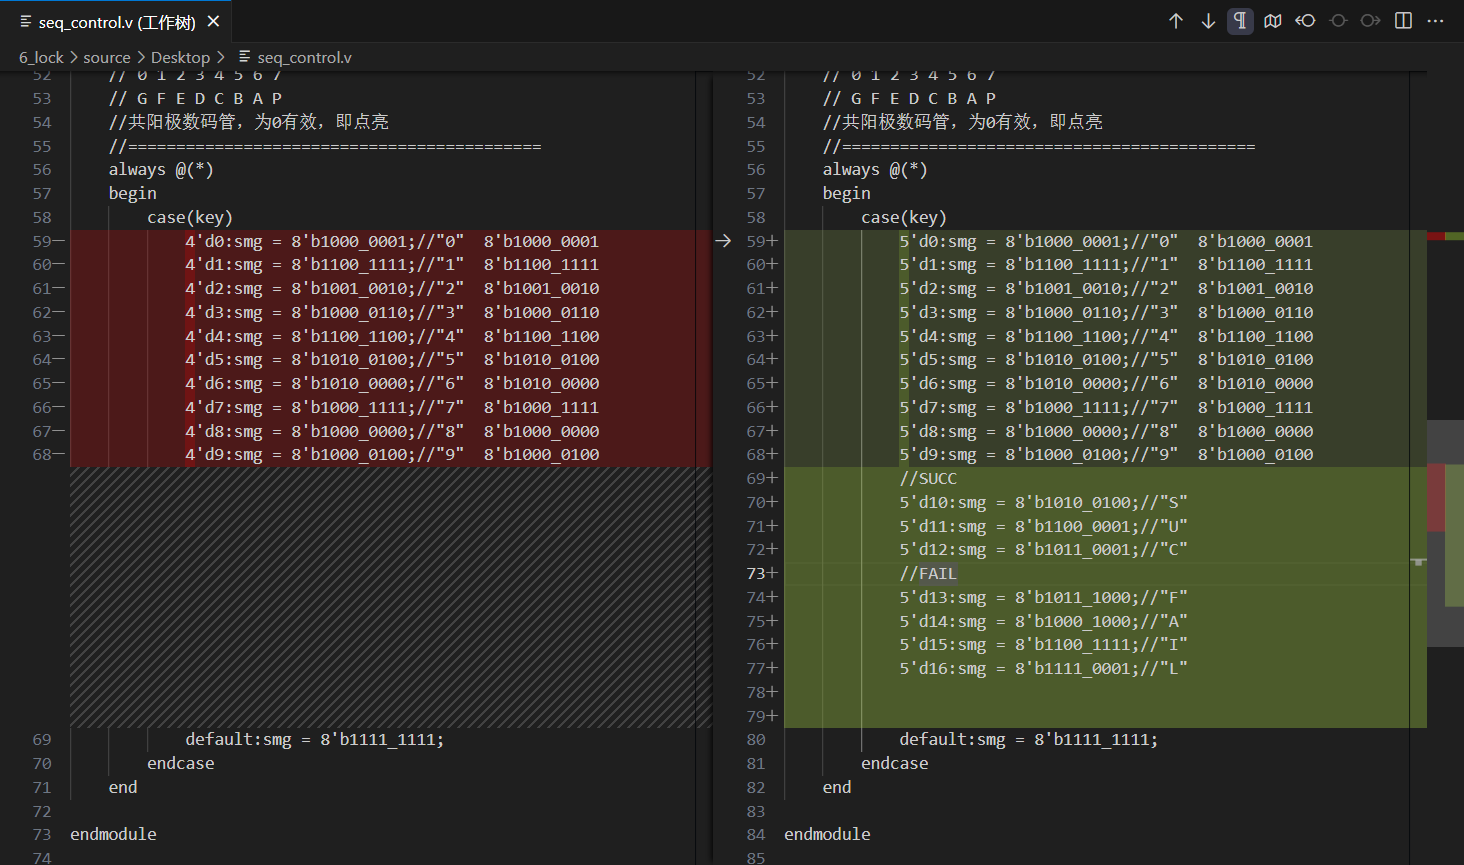Screen dimensions: 1464x865
Task: Click endcase in the right pane
Action: [x=895, y=763]
